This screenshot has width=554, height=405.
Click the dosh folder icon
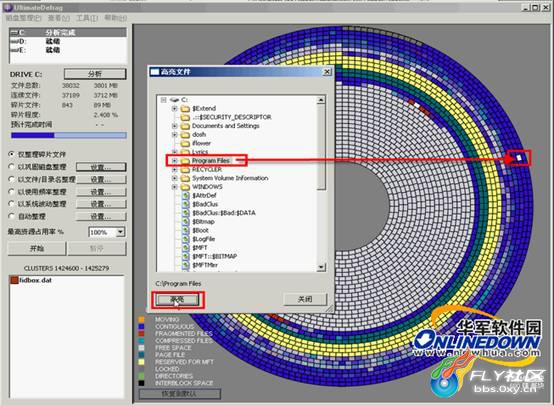(185, 135)
